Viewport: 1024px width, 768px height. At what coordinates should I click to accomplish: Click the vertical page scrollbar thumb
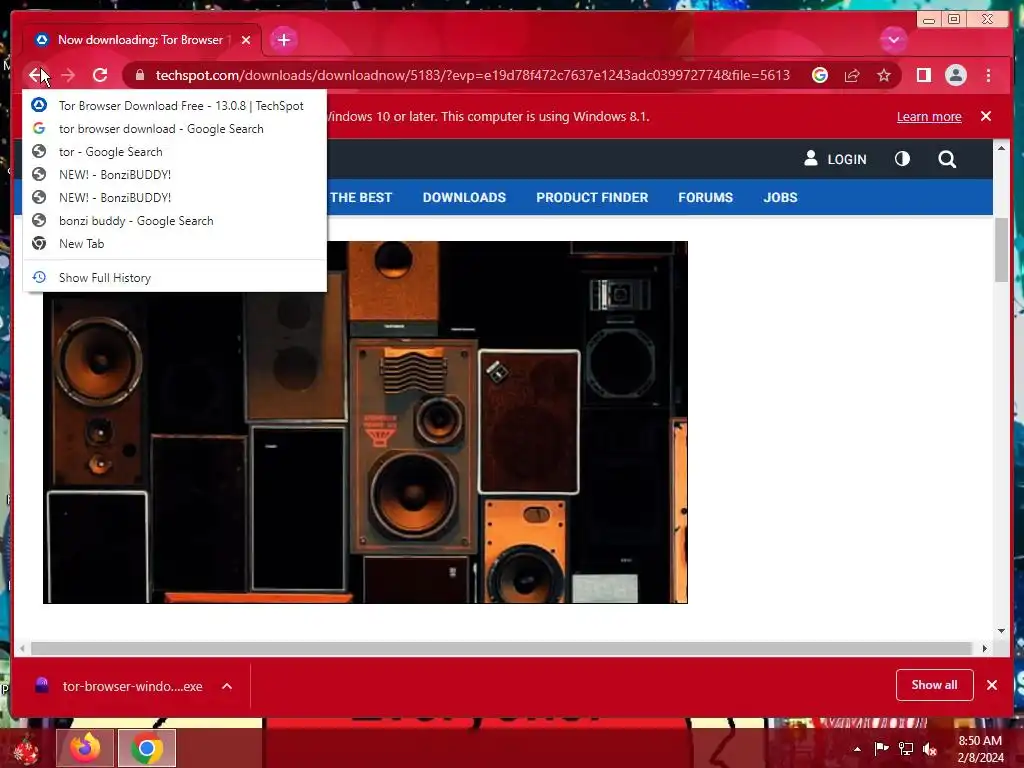(1001, 250)
